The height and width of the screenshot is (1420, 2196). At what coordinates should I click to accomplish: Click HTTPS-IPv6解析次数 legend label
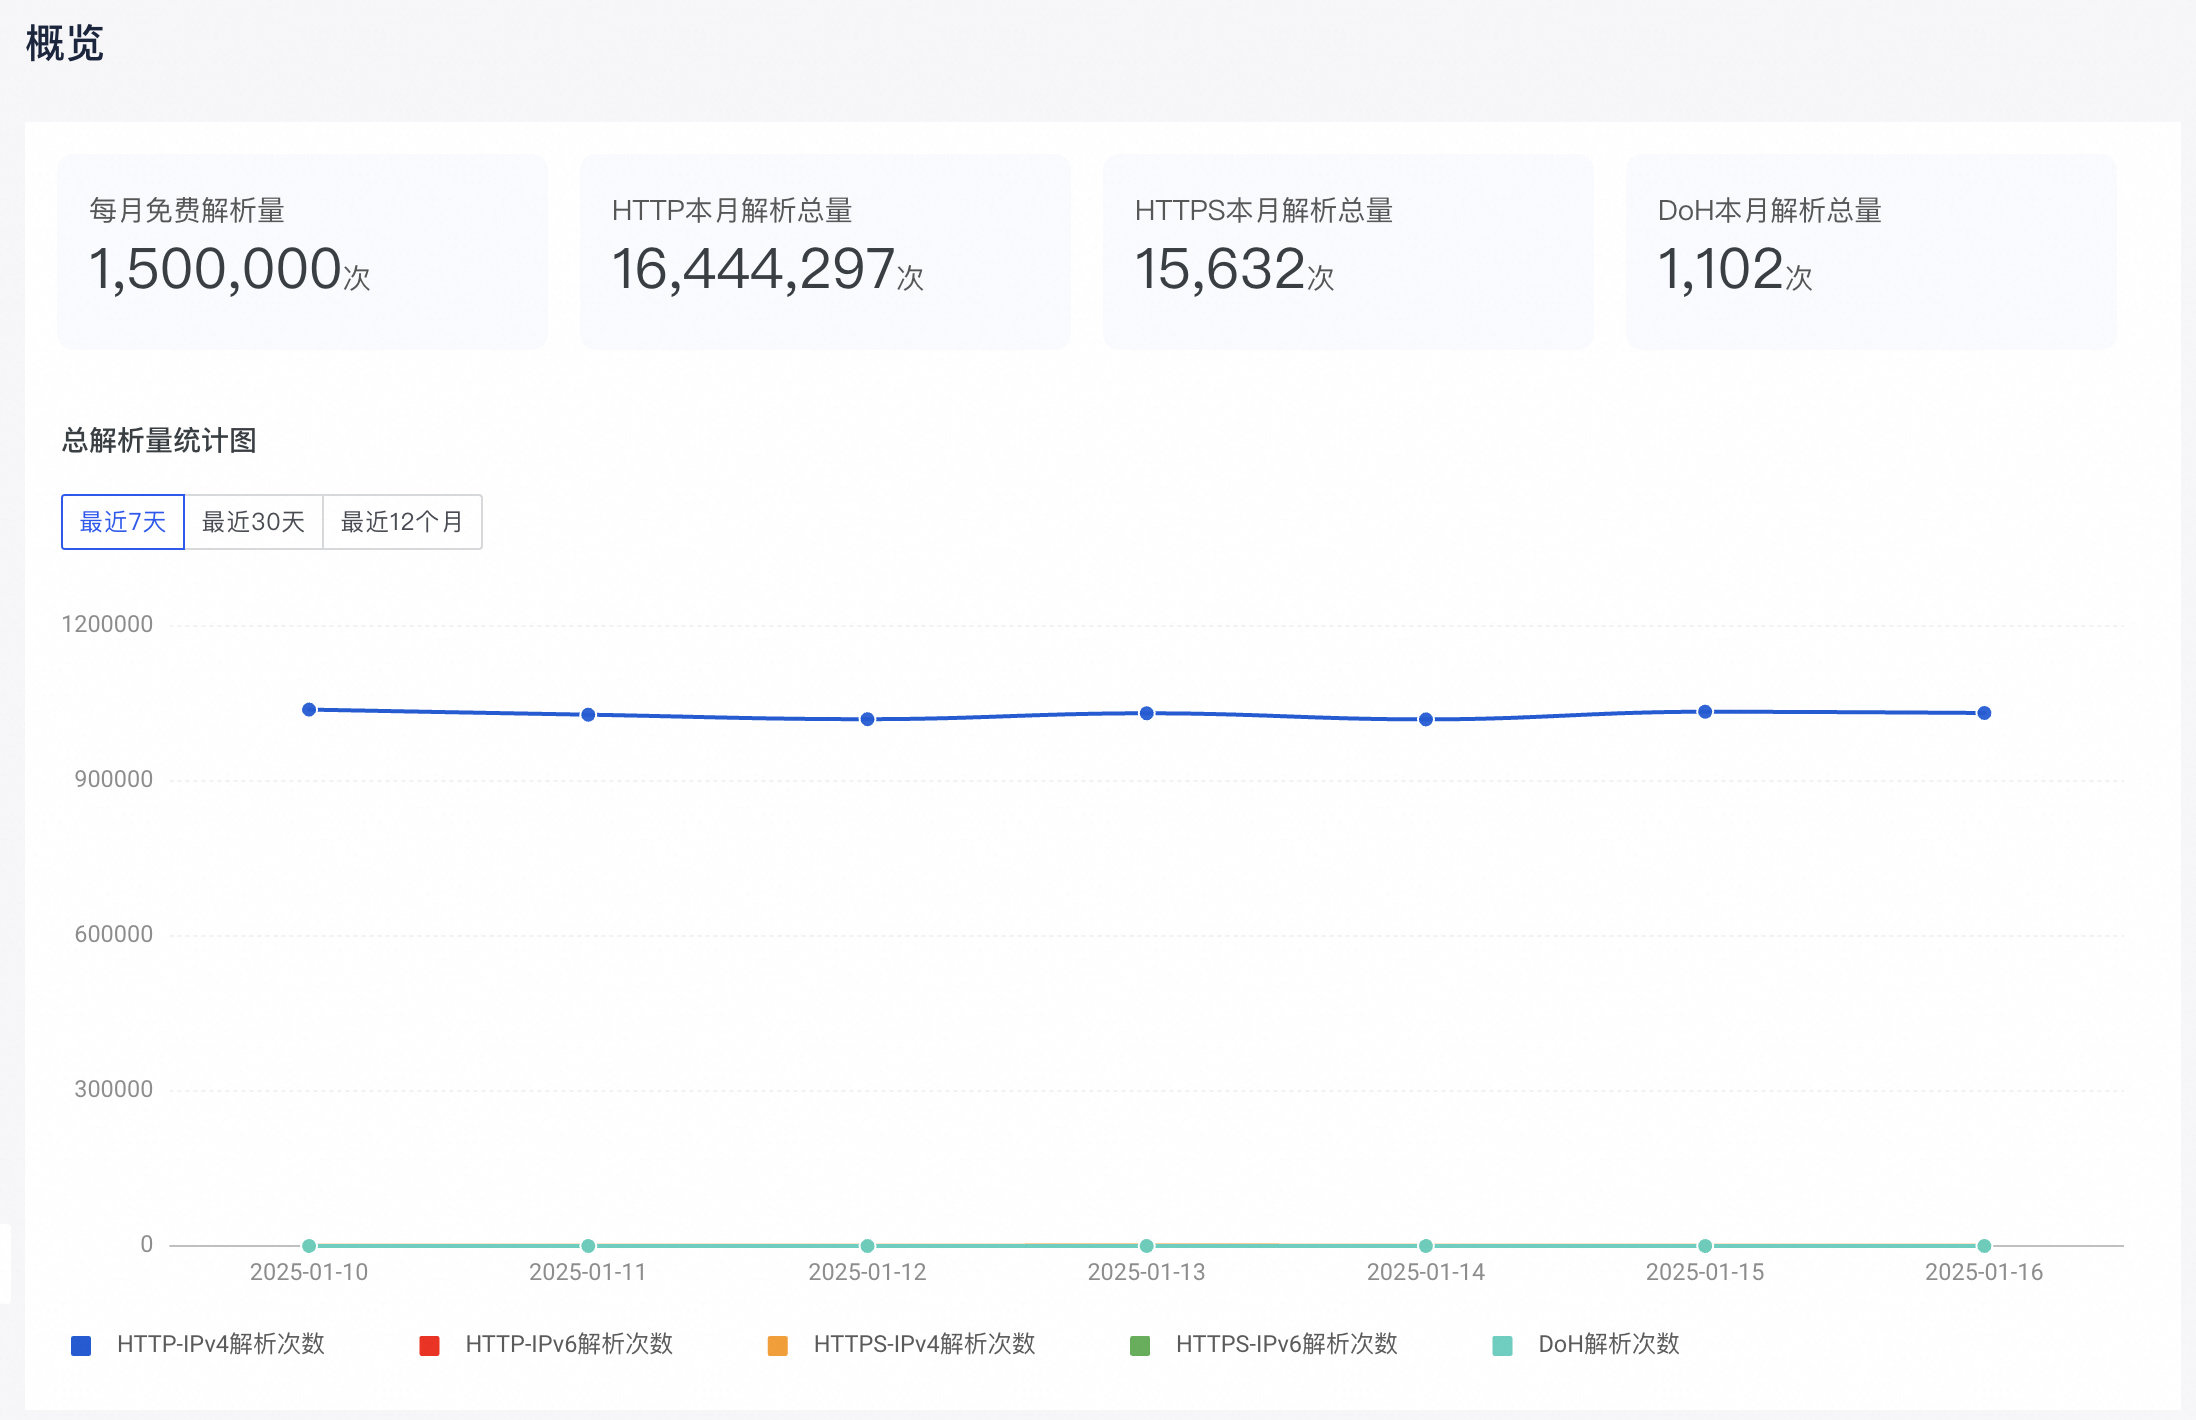1286,1344
